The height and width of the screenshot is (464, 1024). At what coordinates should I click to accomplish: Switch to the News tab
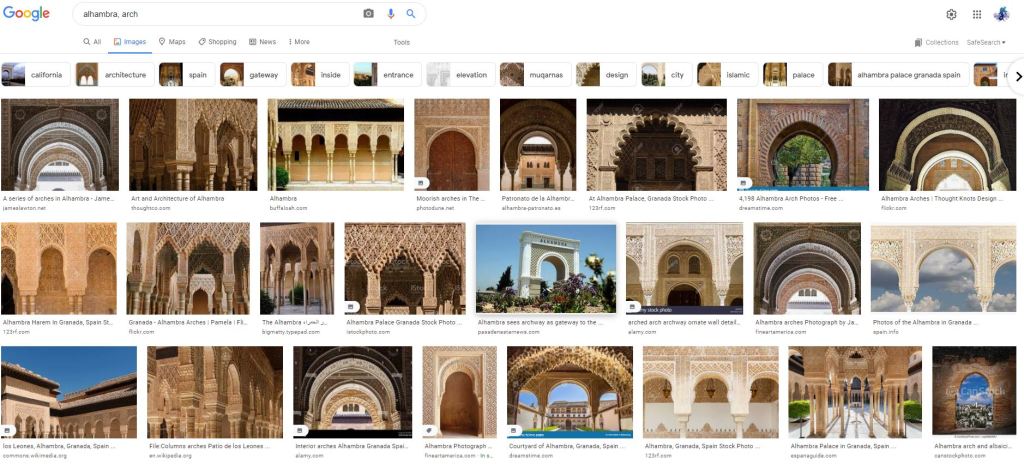pyautogui.click(x=262, y=42)
